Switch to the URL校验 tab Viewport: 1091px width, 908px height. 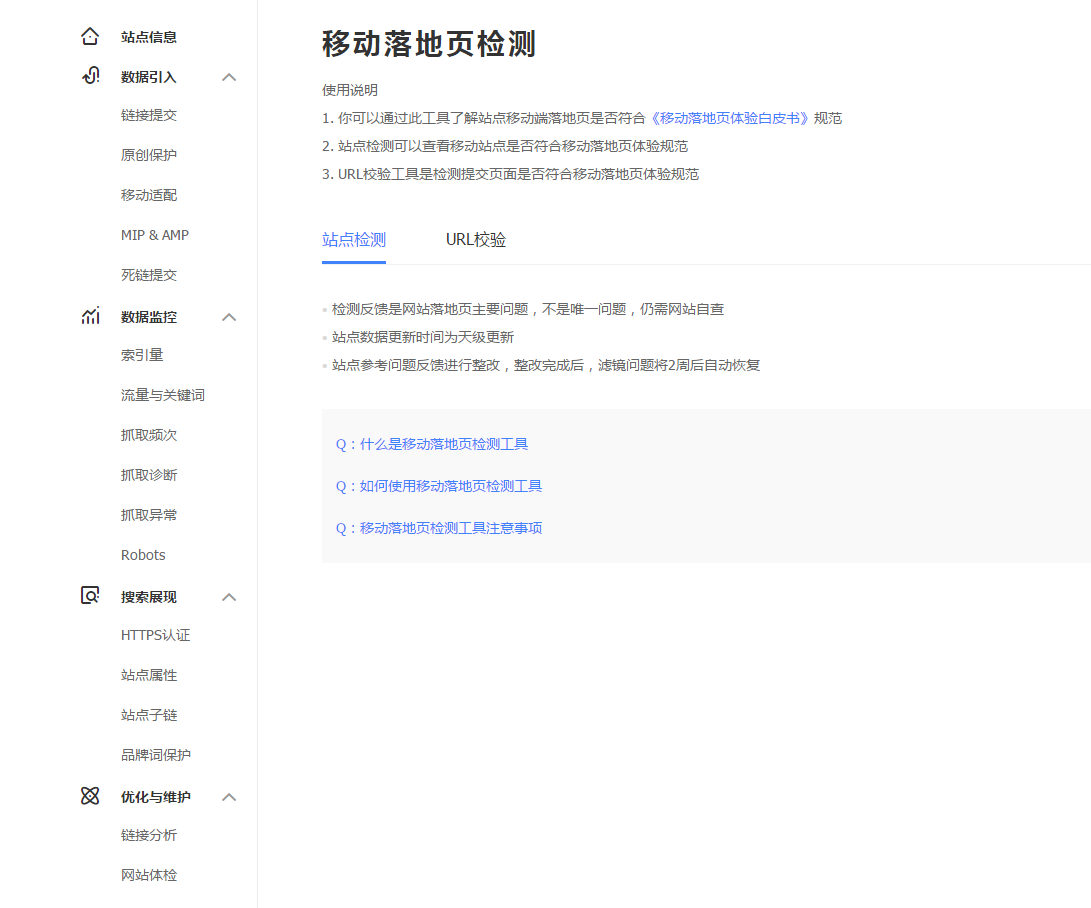point(476,239)
